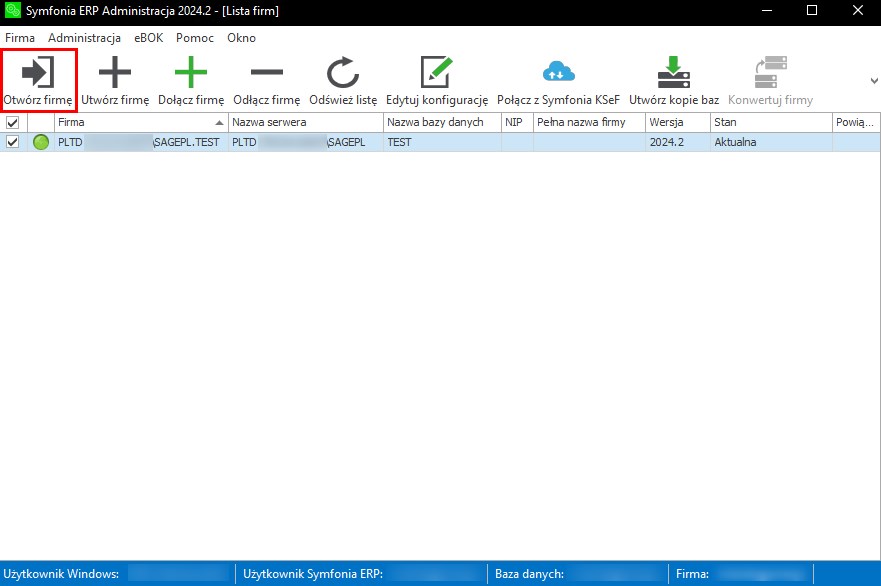Click the server name cell ending in SAGEPL
This screenshot has width=881, height=586.
[x=306, y=142]
